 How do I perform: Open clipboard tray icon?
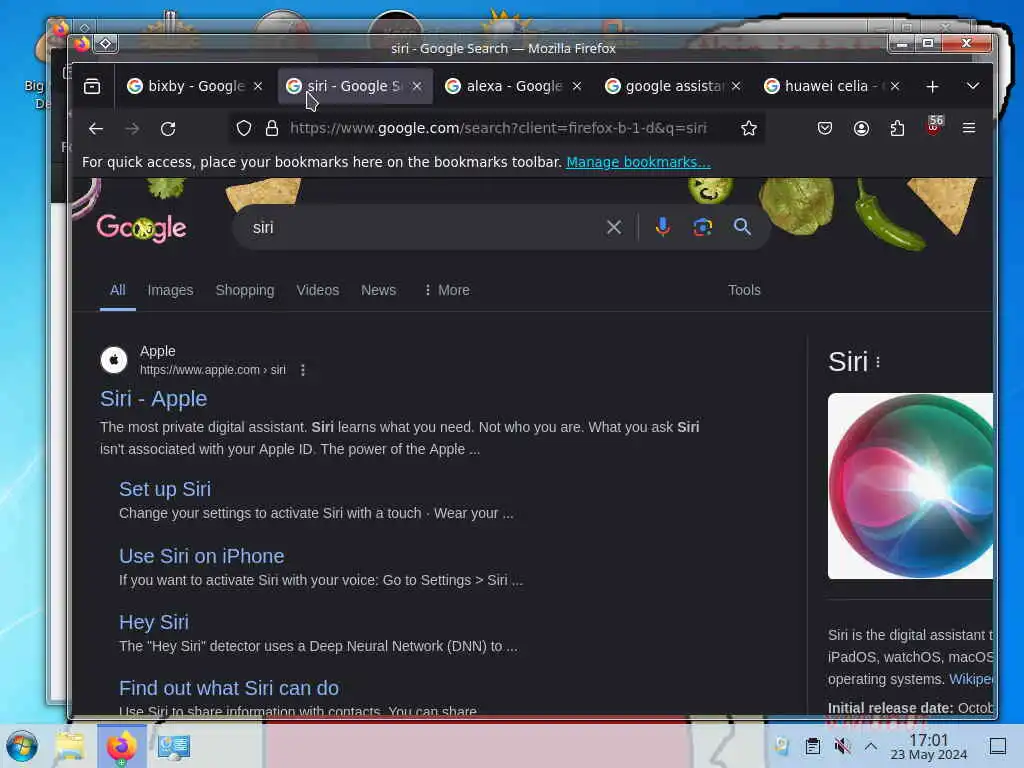pos(812,746)
